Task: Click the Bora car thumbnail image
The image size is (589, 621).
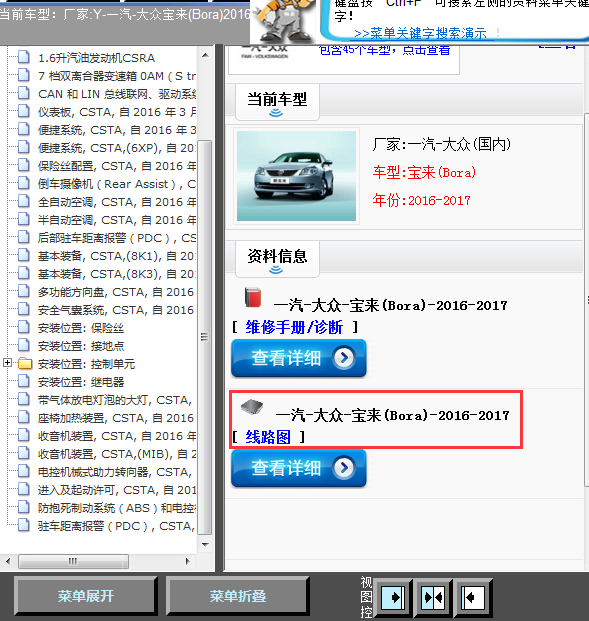Action: click(296, 176)
